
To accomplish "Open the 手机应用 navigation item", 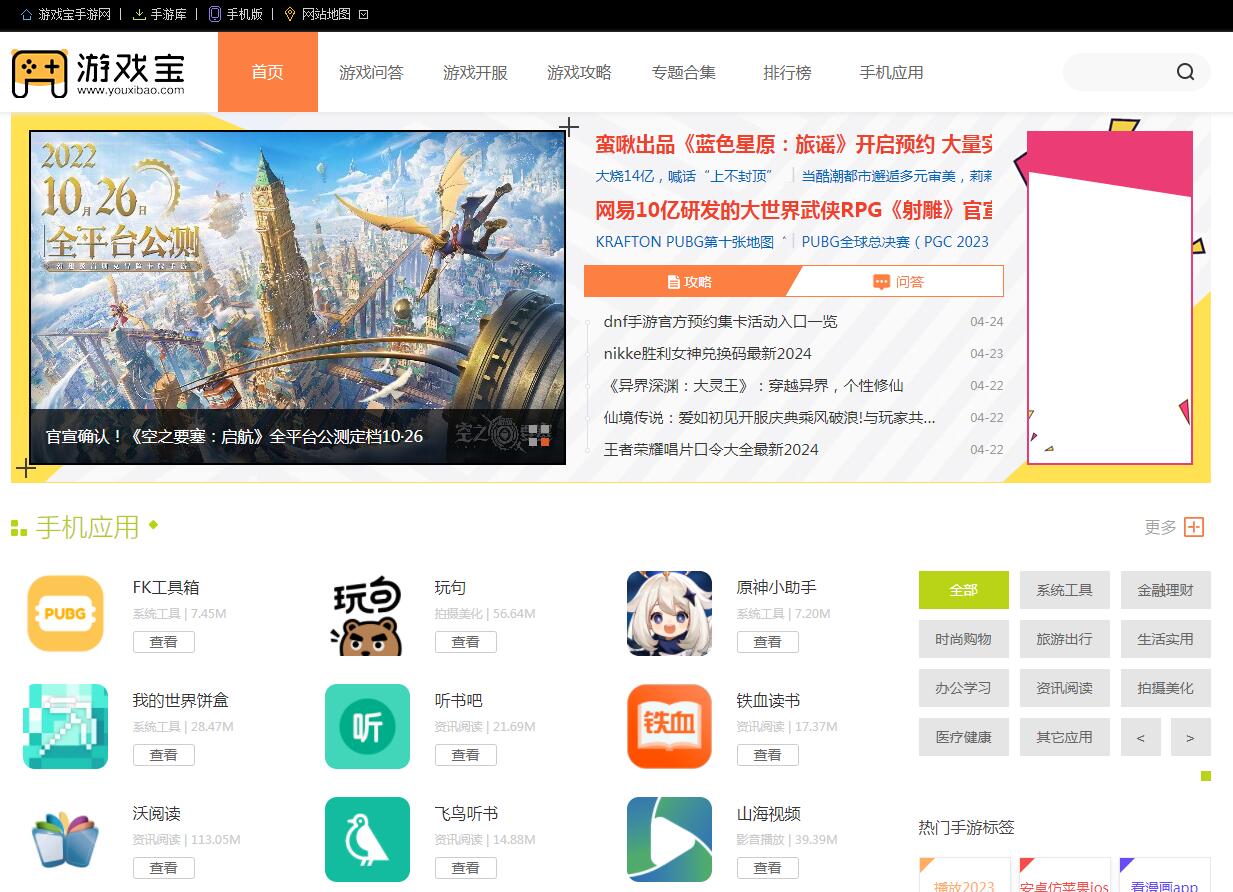I will click(x=891, y=72).
